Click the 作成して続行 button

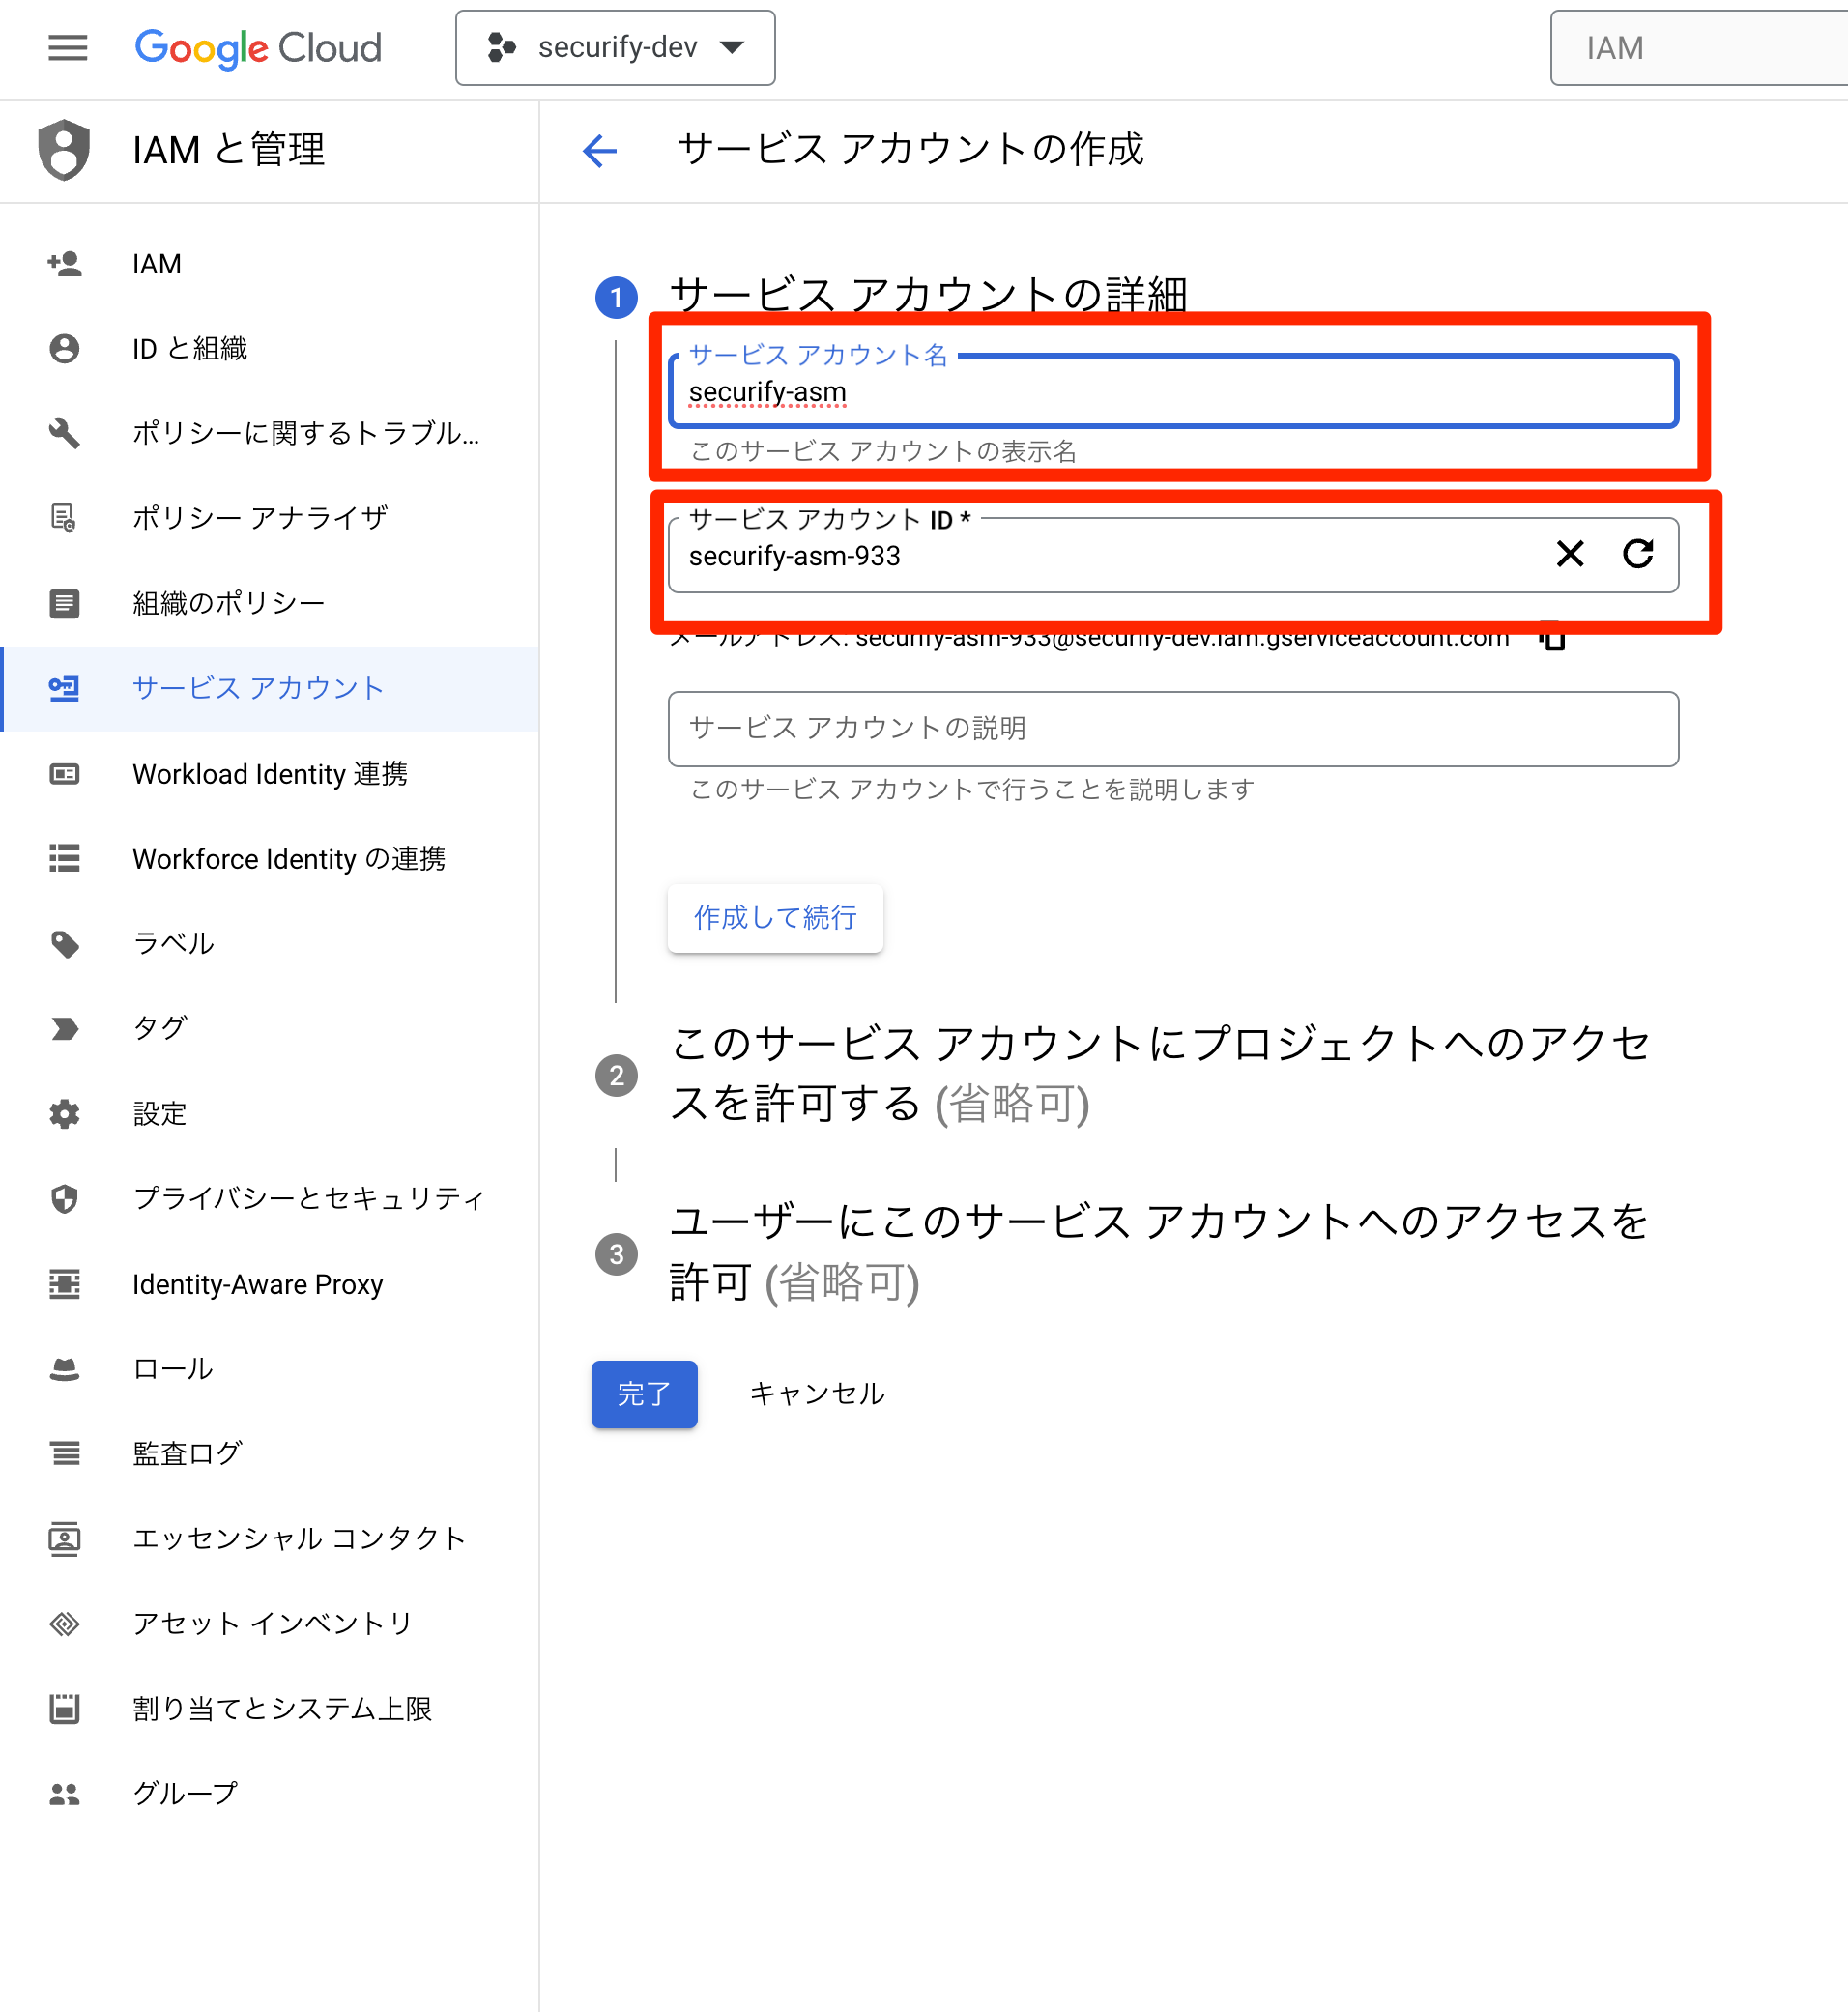[775, 918]
